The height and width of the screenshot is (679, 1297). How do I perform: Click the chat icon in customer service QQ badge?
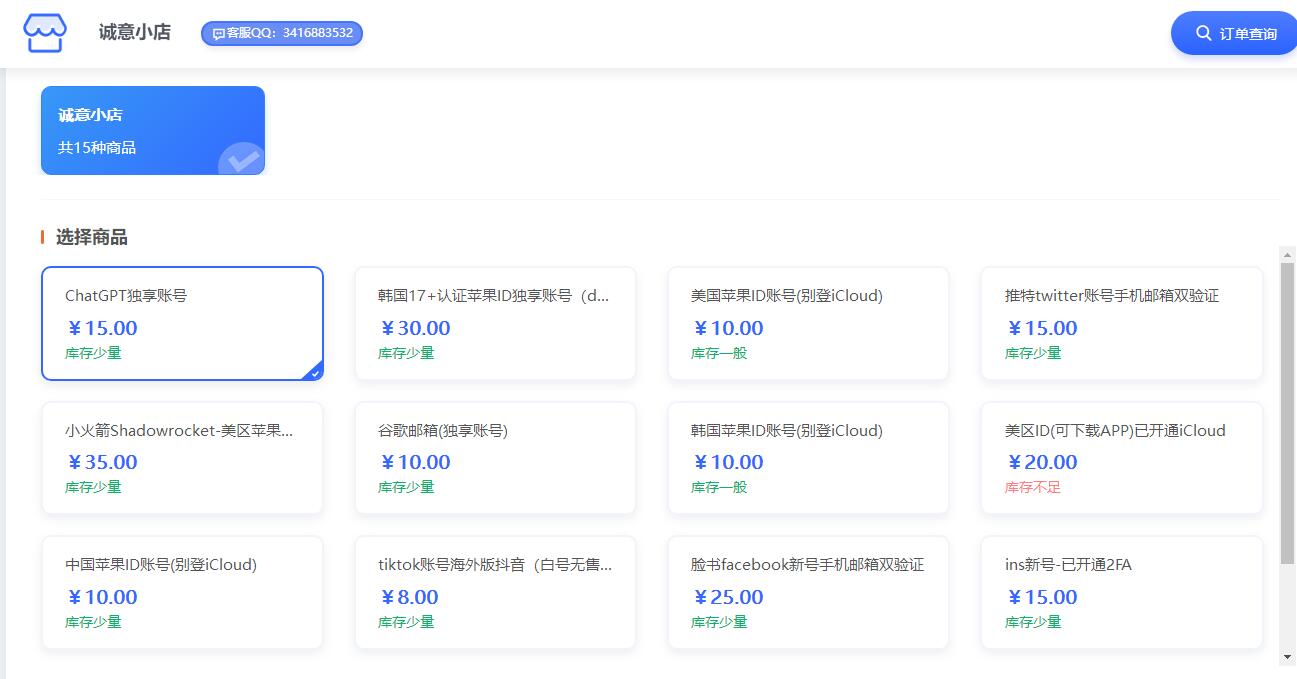[x=218, y=33]
